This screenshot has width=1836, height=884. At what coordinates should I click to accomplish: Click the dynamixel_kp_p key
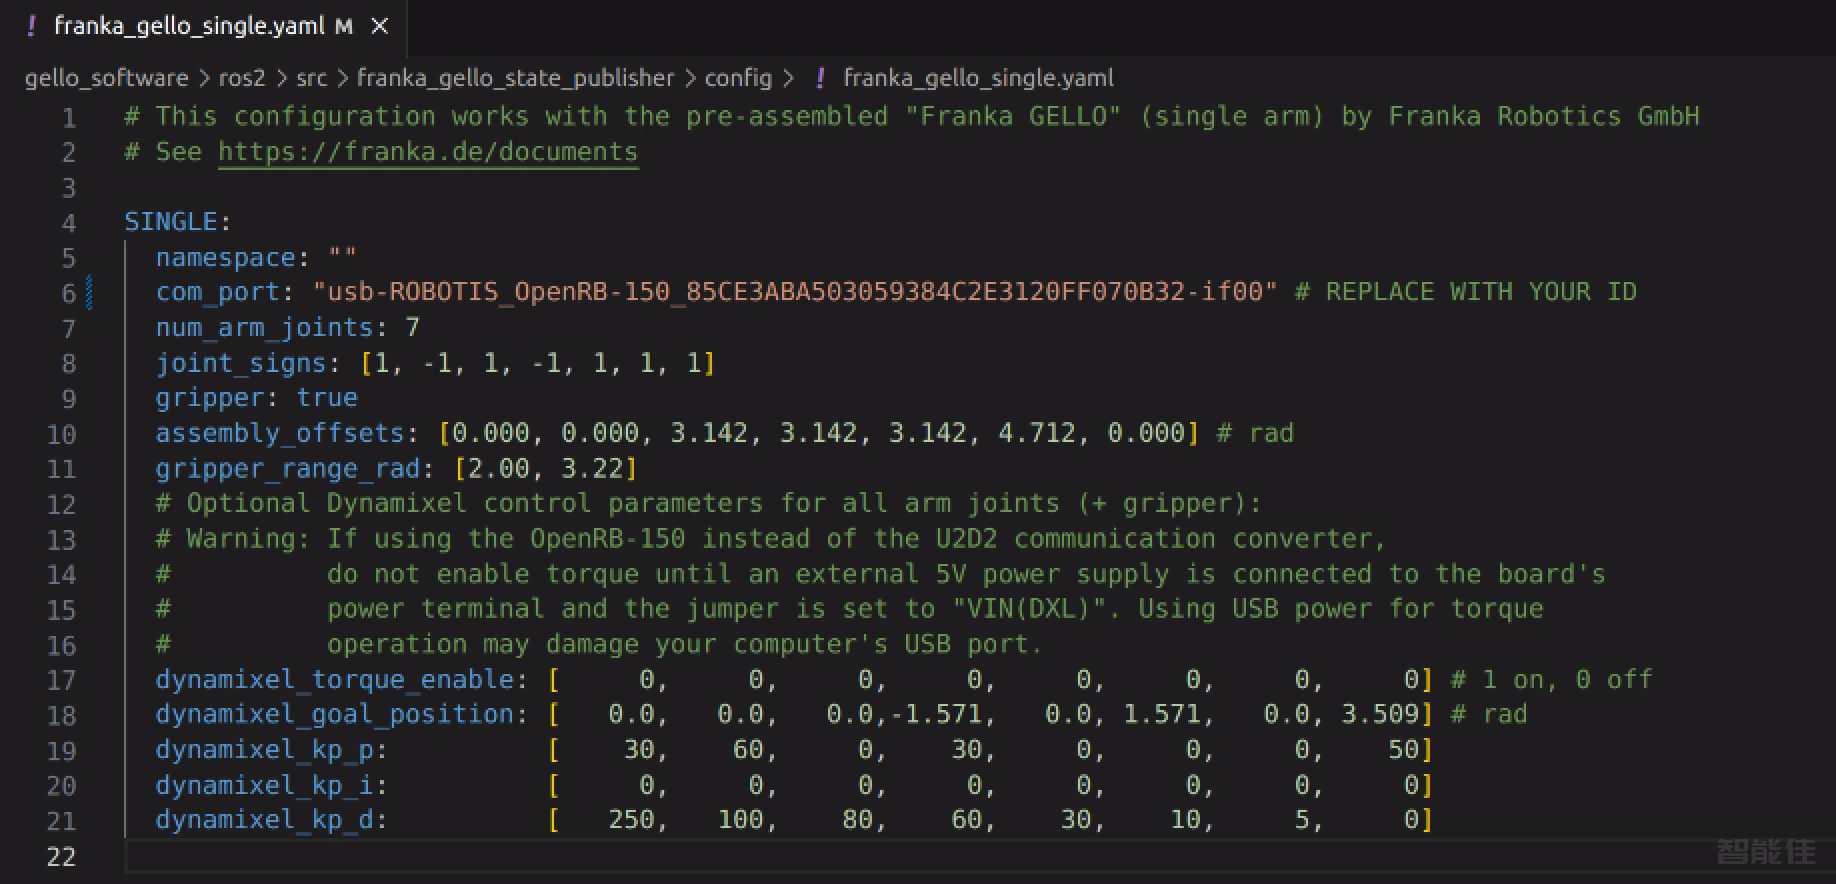coord(265,750)
